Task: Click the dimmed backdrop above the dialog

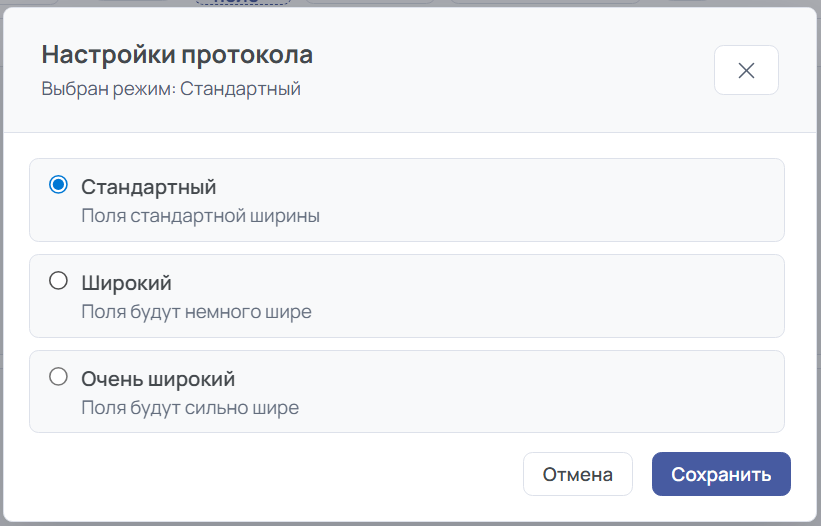Action: pos(500,3)
